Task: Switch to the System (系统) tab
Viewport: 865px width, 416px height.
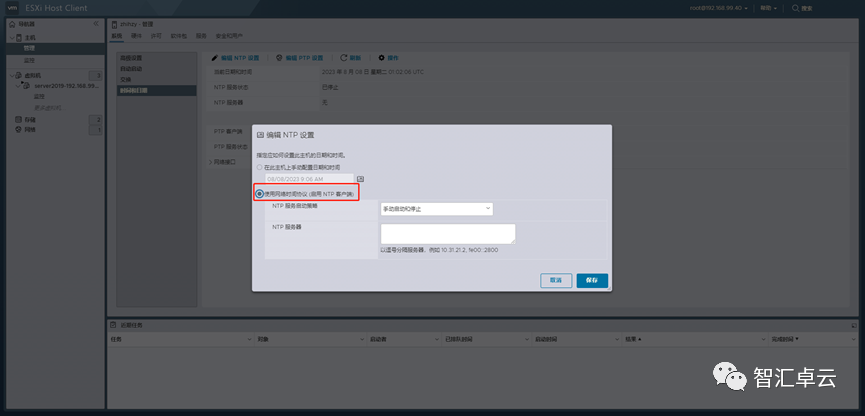Action: pyautogui.click(x=116, y=36)
